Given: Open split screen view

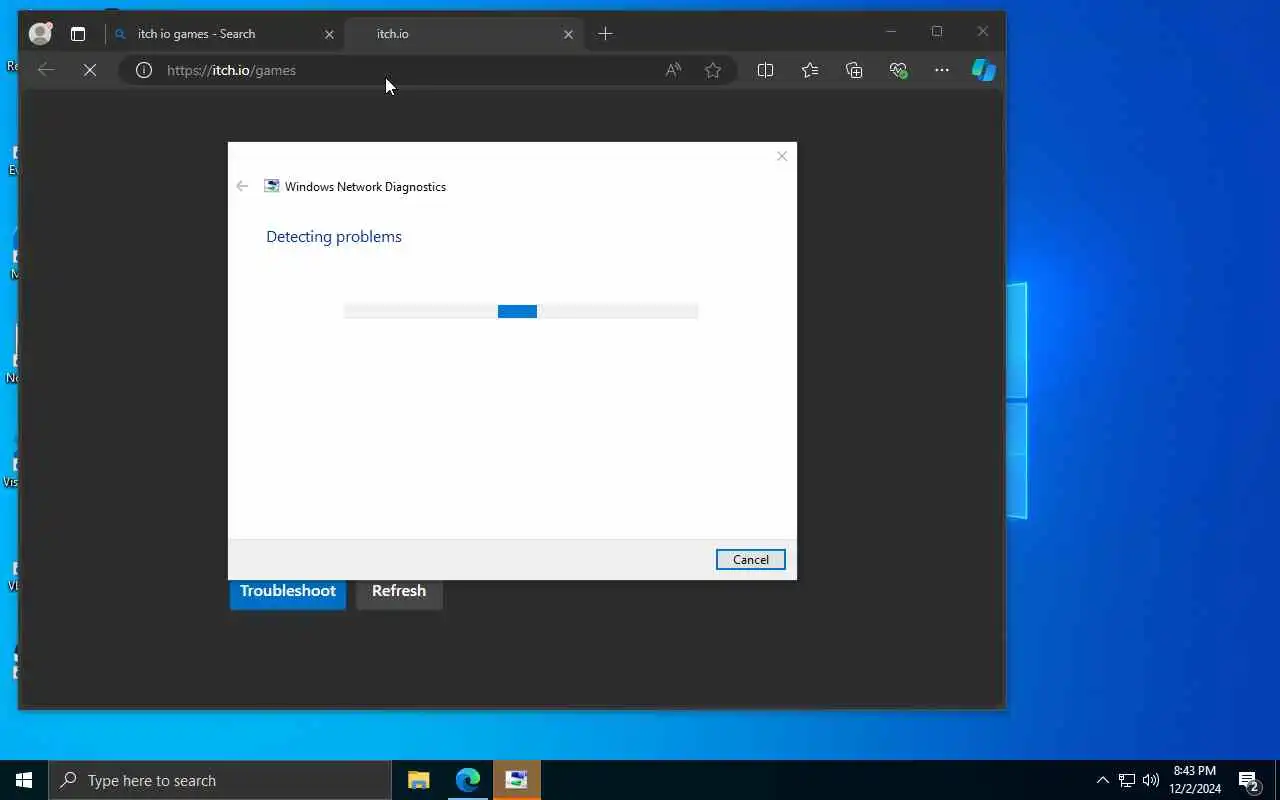Looking at the screenshot, I should point(765,70).
